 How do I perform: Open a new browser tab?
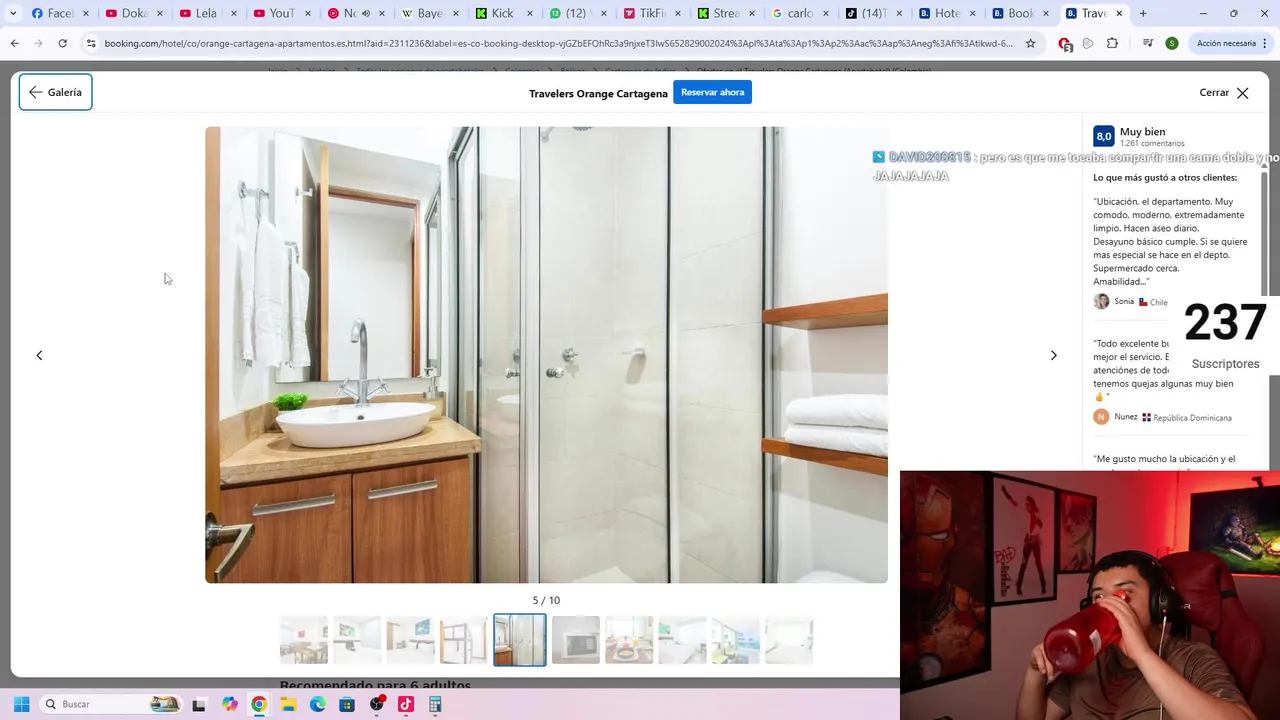pyautogui.click(x=1143, y=13)
